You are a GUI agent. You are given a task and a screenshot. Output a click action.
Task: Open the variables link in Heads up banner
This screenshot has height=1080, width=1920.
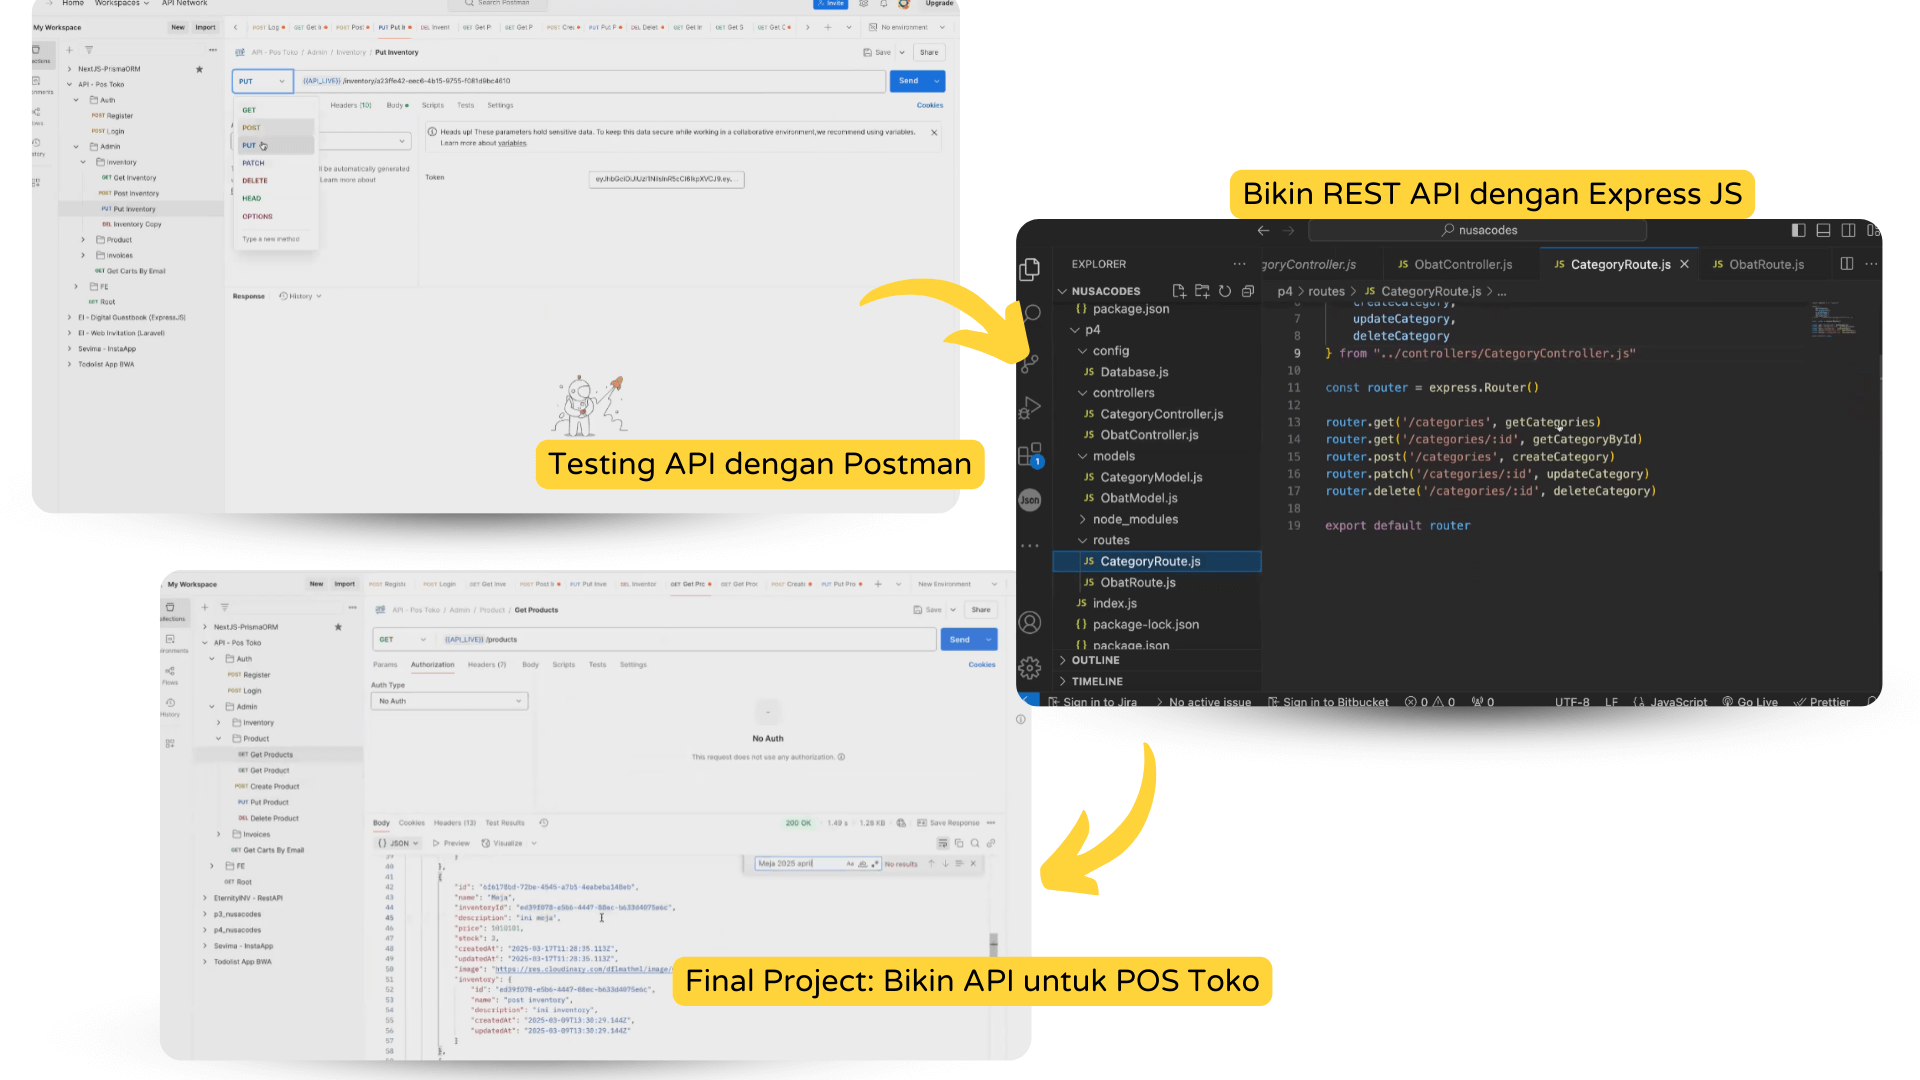512,143
